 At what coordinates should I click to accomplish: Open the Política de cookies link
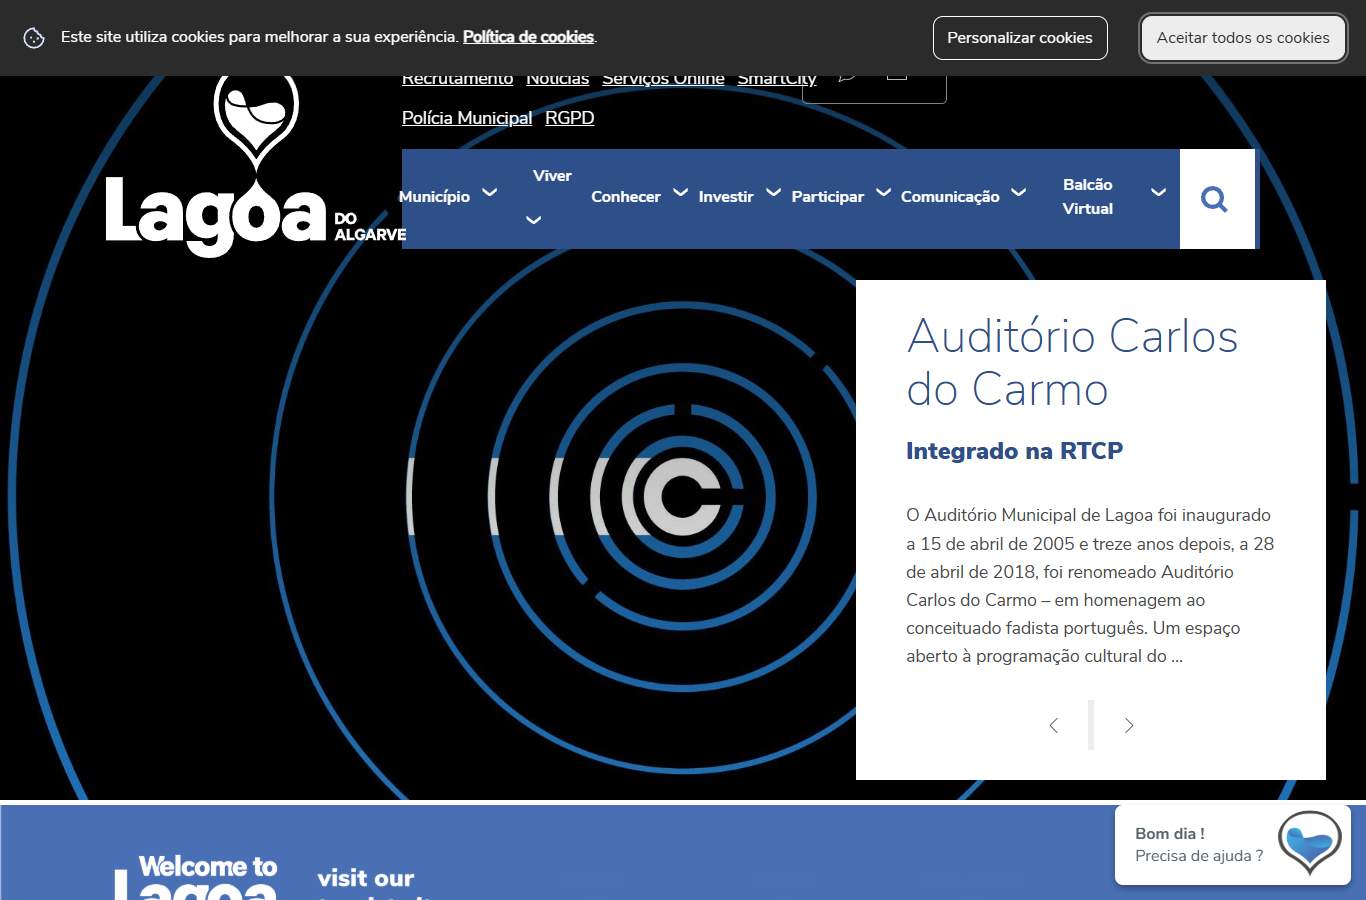point(528,37)
